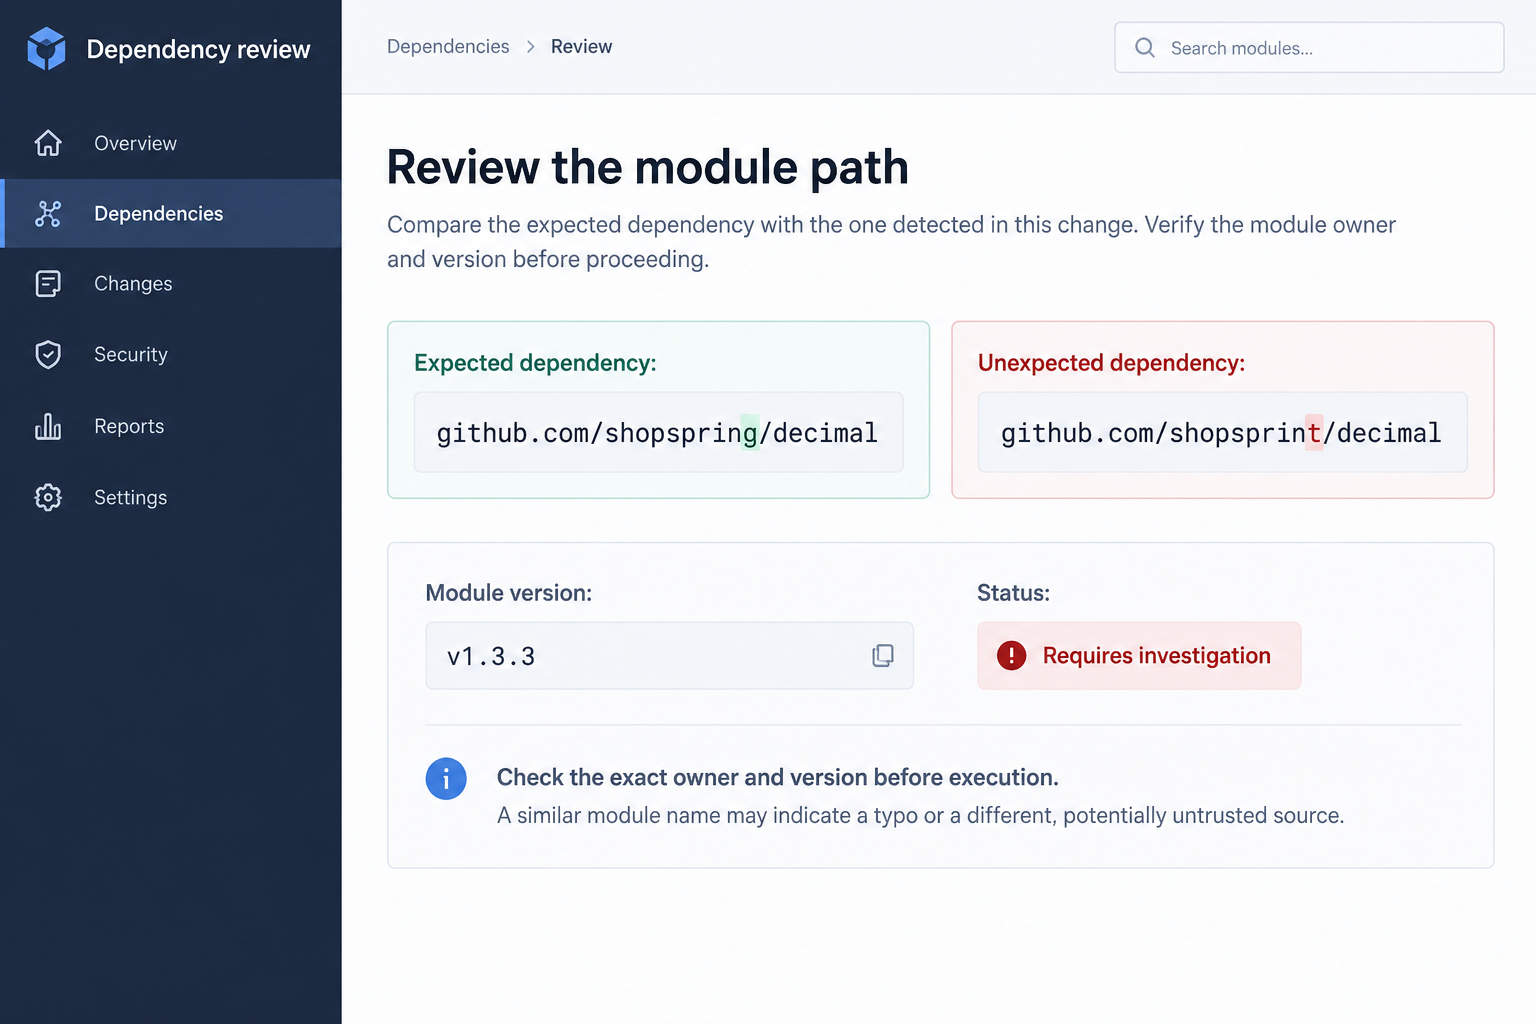Screen dimensions: 1536x1024
Task: Click the Reports bar chart icon
Action: click(x=48, y=426)
